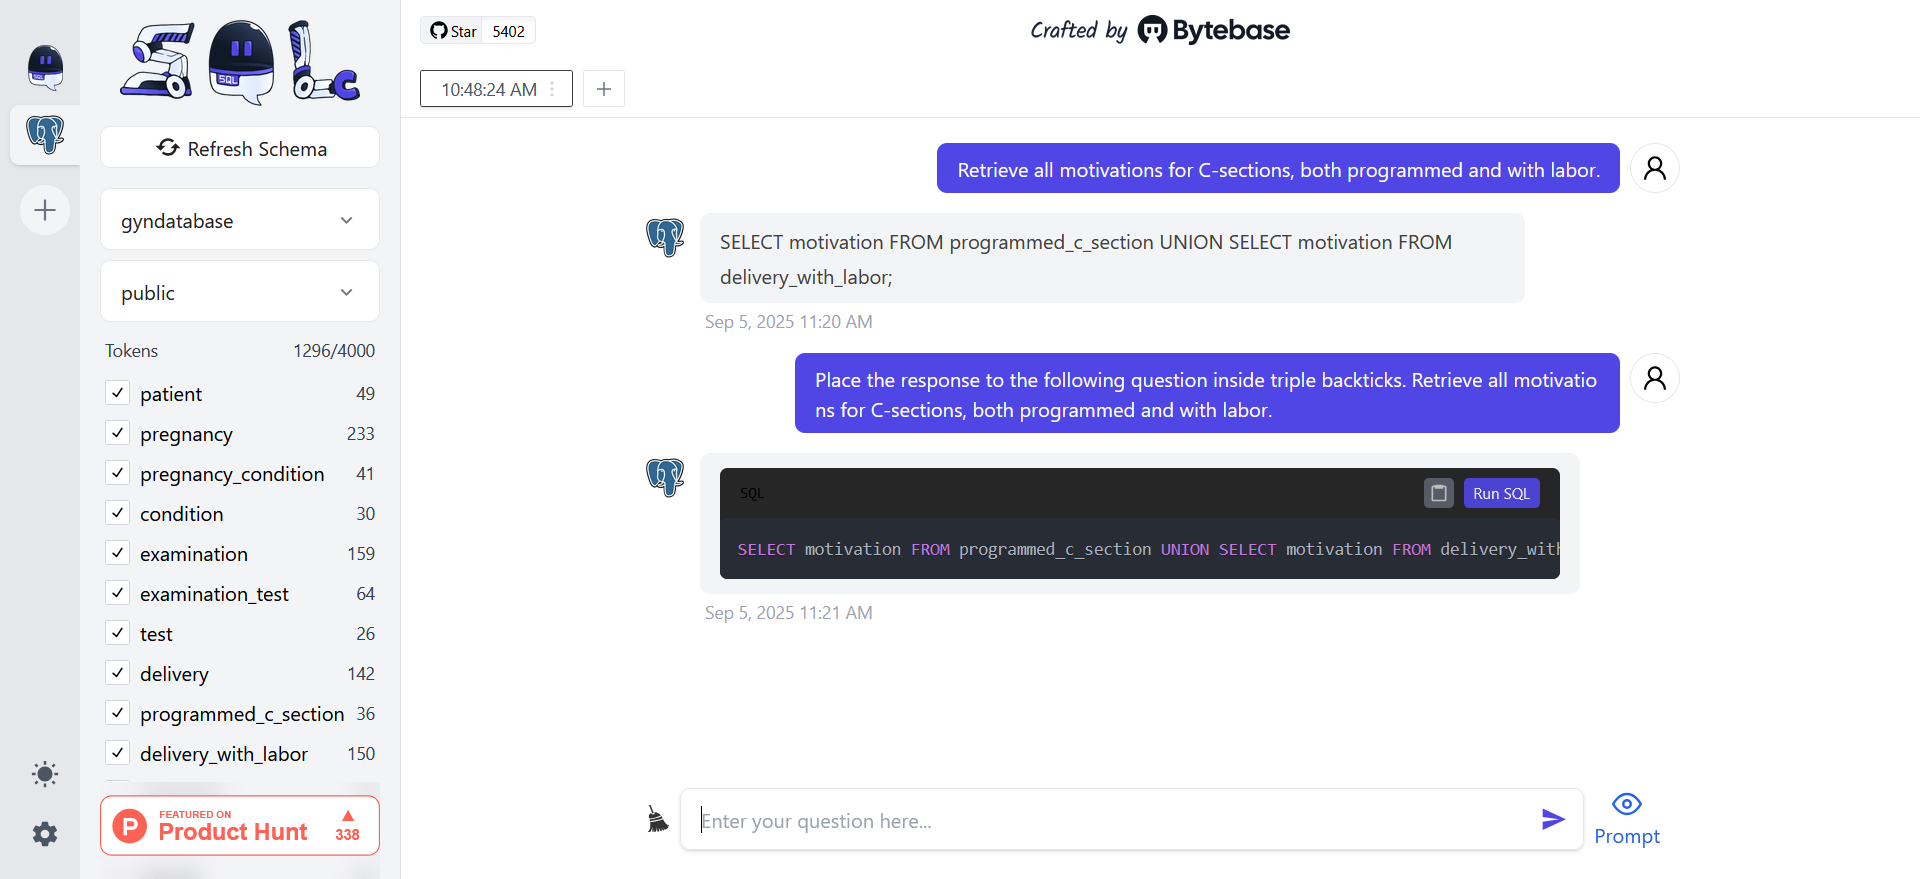Click the SQL Chat logo banner
The image size is (1920, 879).
tap(240, 62)
